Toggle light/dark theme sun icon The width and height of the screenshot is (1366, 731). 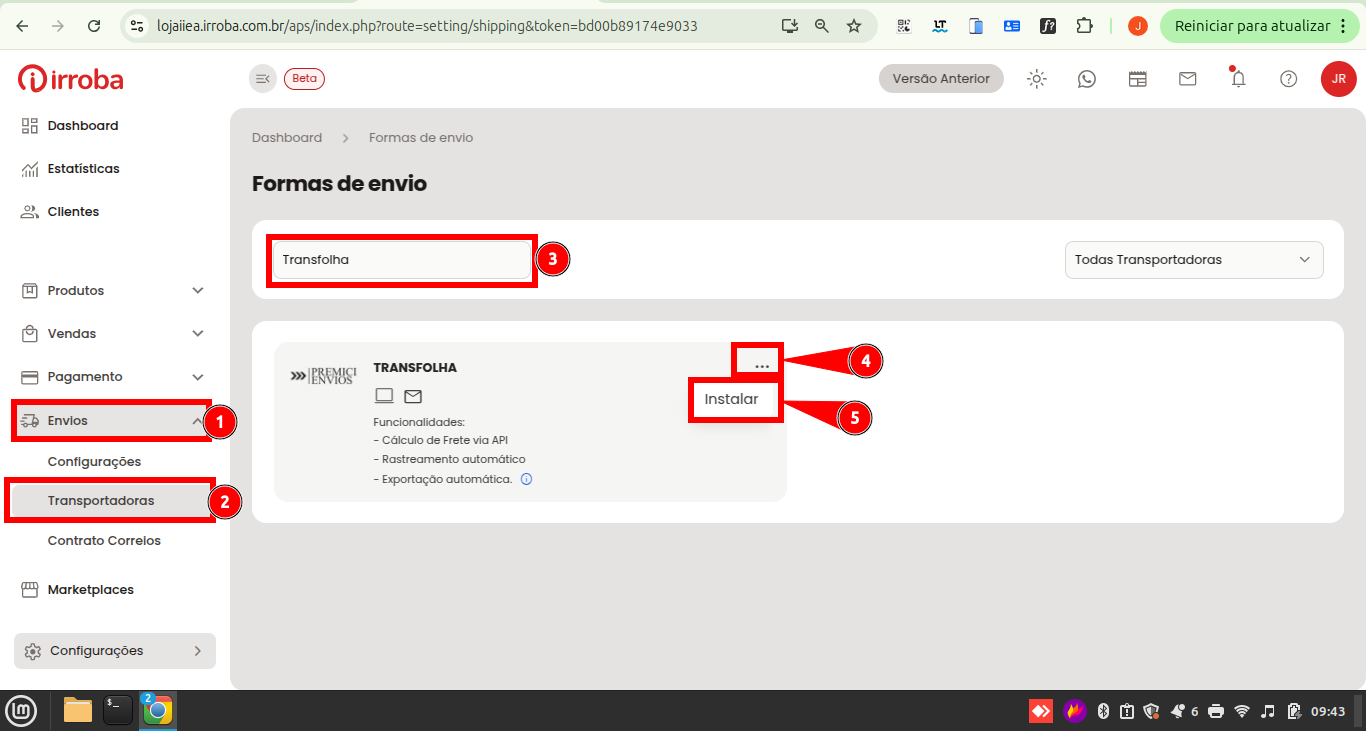[1037, 79]
